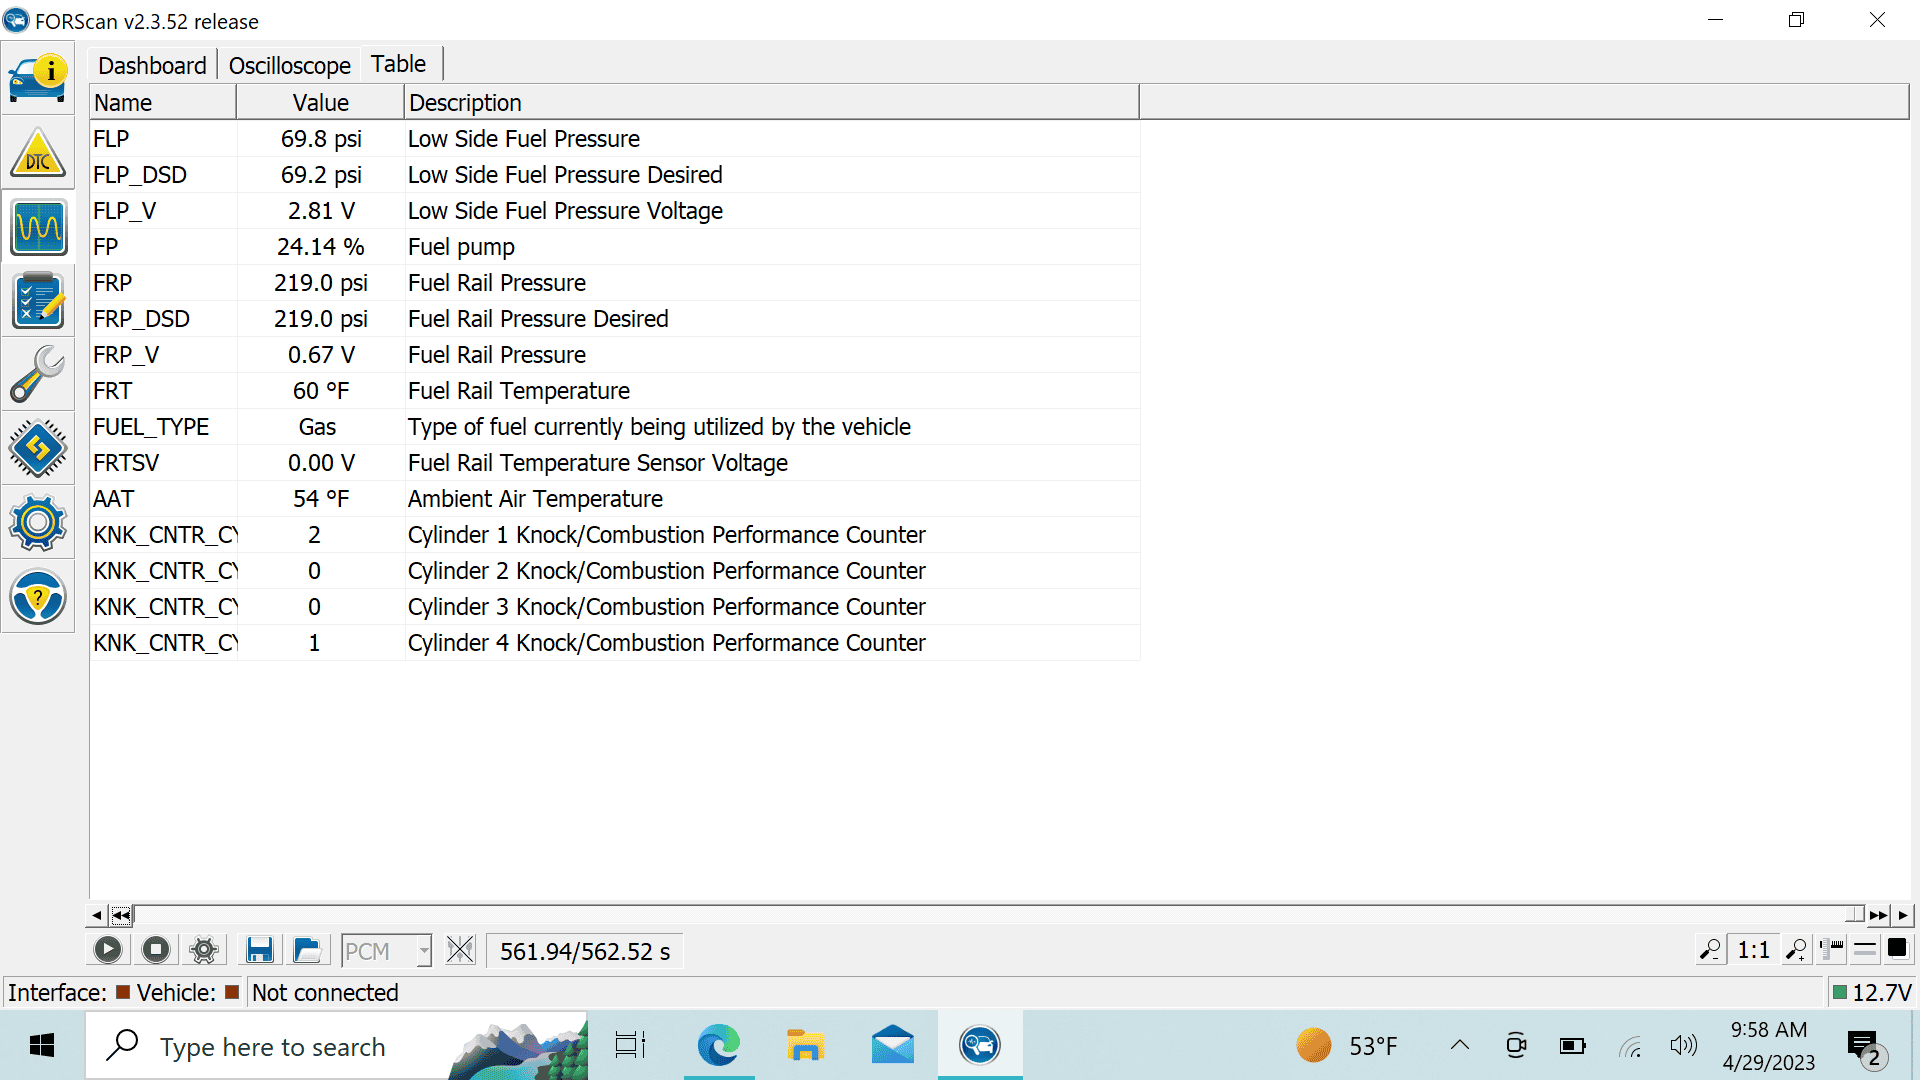Open the service procedures wrench section
The width and height of the screenshot is (1920, 1080).
[x=38, y=375]
